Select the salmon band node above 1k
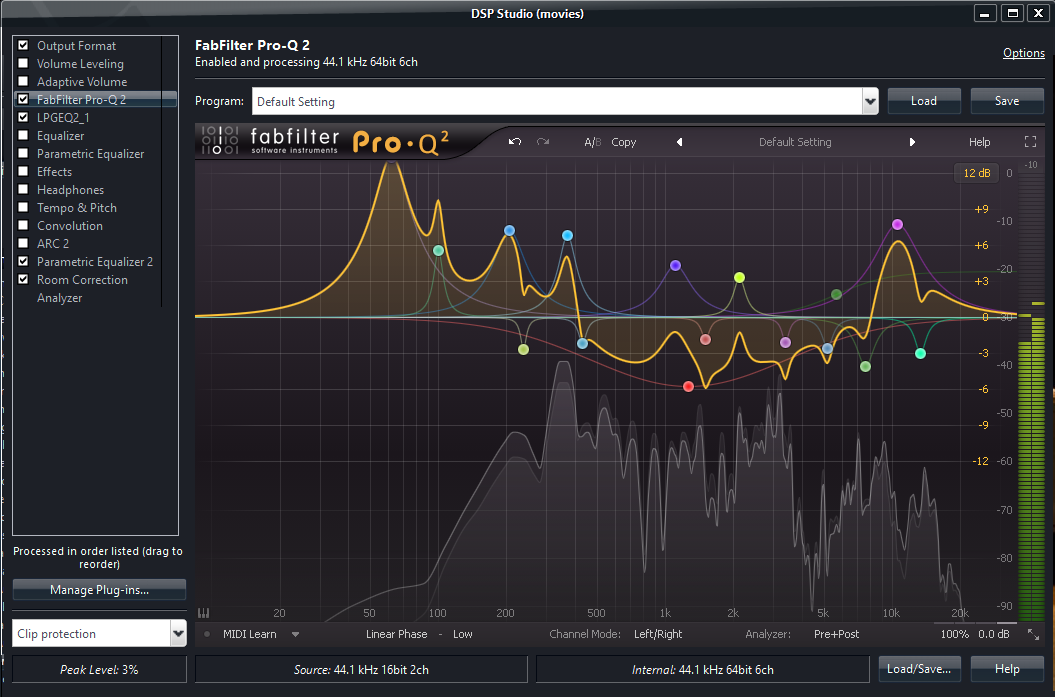1055x697 pixels. coord(705,339)
